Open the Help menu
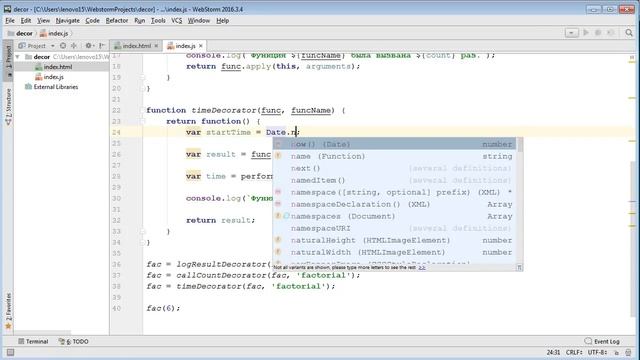The image size is (640, 360). [x=222, y=20]
